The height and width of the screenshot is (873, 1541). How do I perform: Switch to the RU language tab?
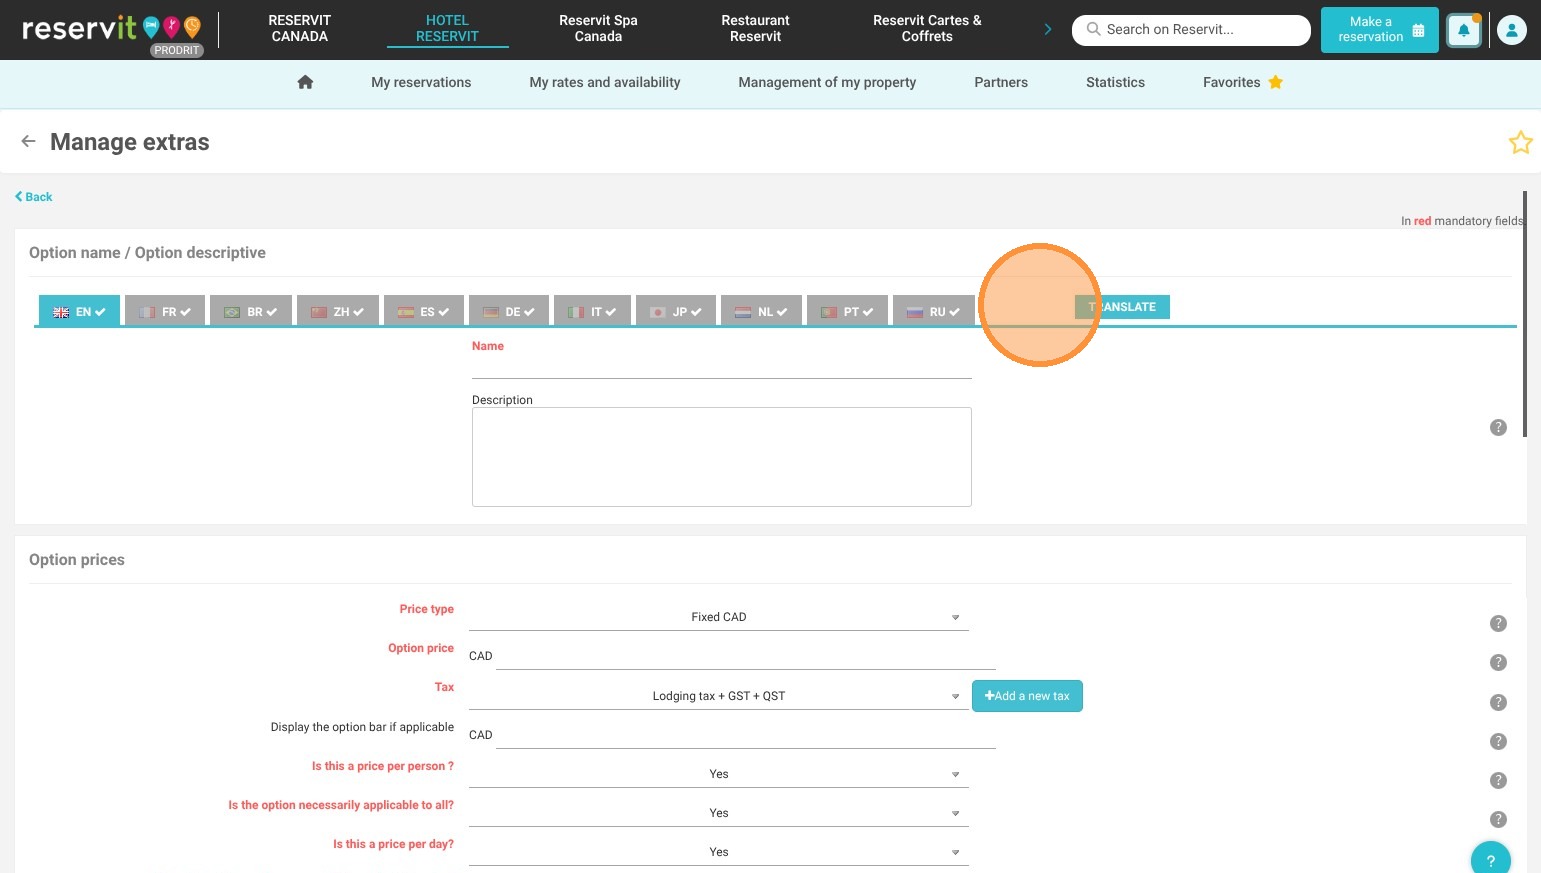[933, 311]
